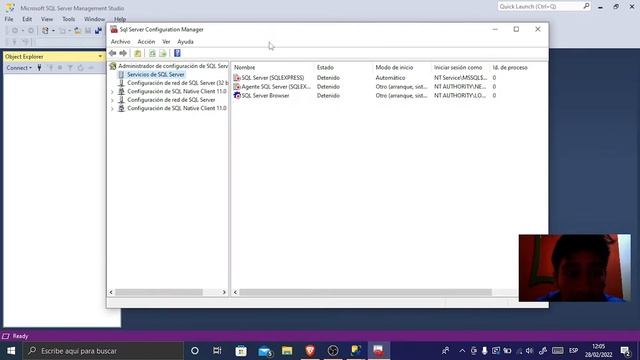Viewport: 640px width, 360px height.
Task: Open Brave browser from the taskbar
Action: coord(310,351)
